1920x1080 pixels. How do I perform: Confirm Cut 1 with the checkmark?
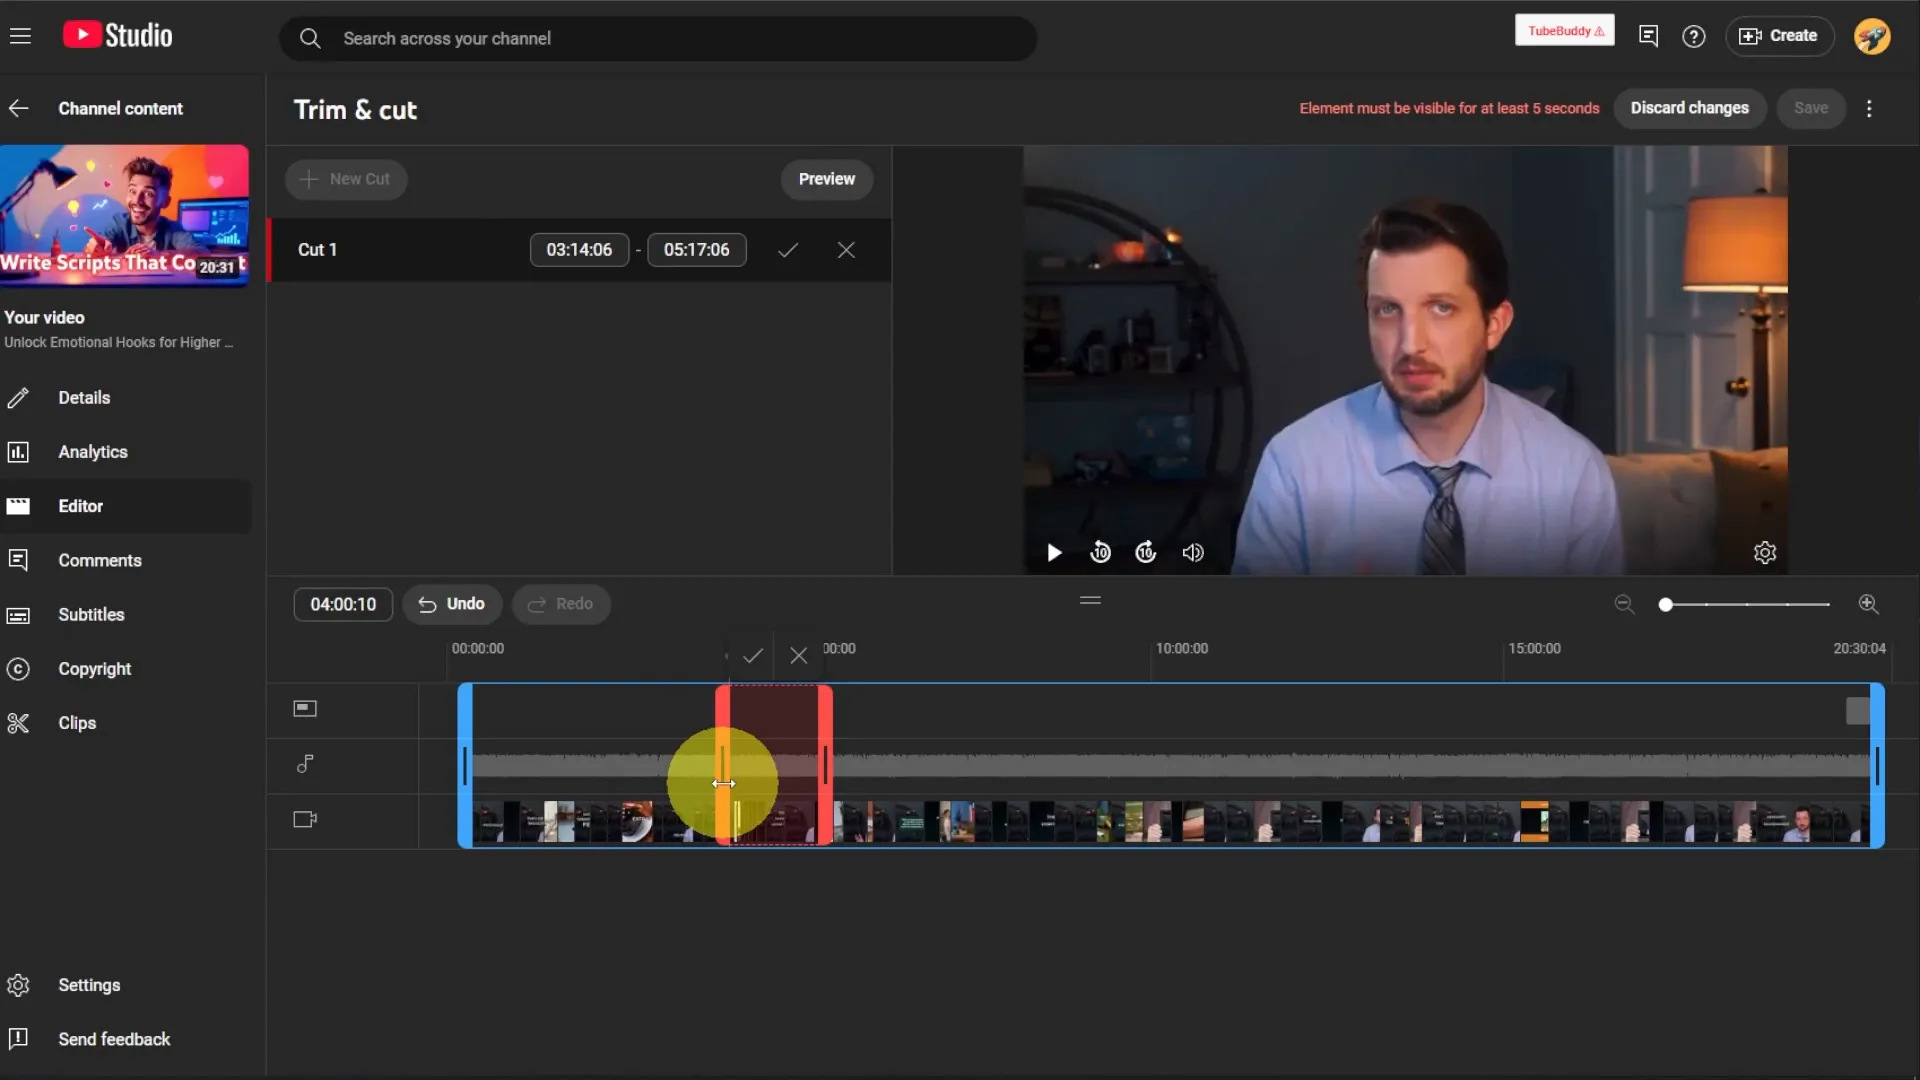click(x=788, y=250)
